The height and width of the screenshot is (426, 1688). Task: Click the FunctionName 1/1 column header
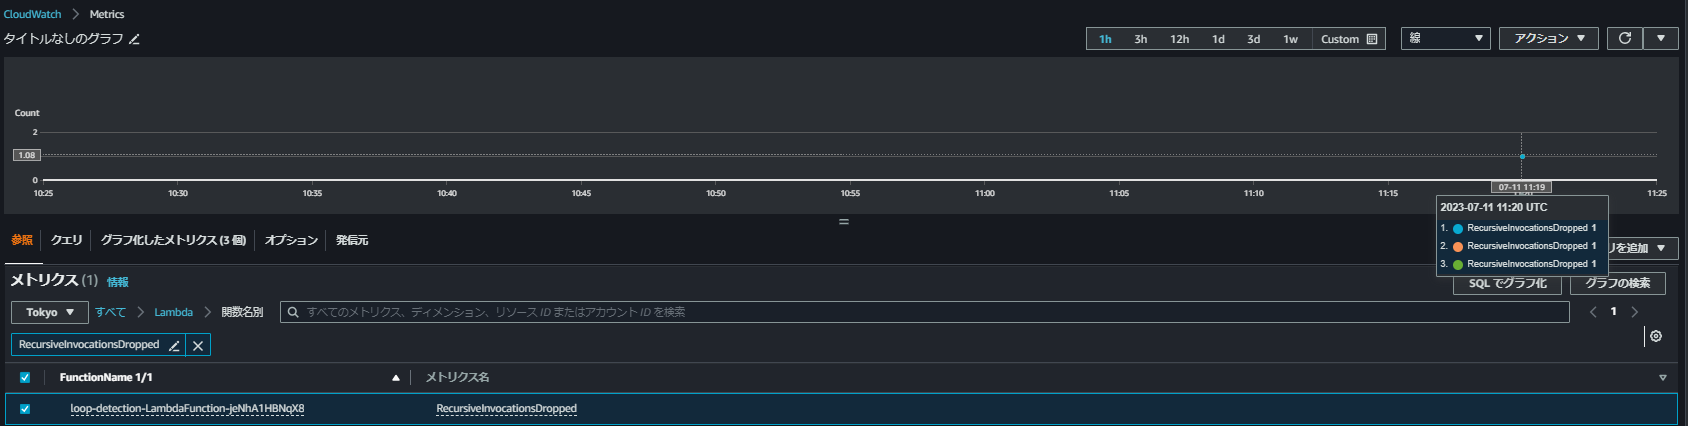point(106,378)
